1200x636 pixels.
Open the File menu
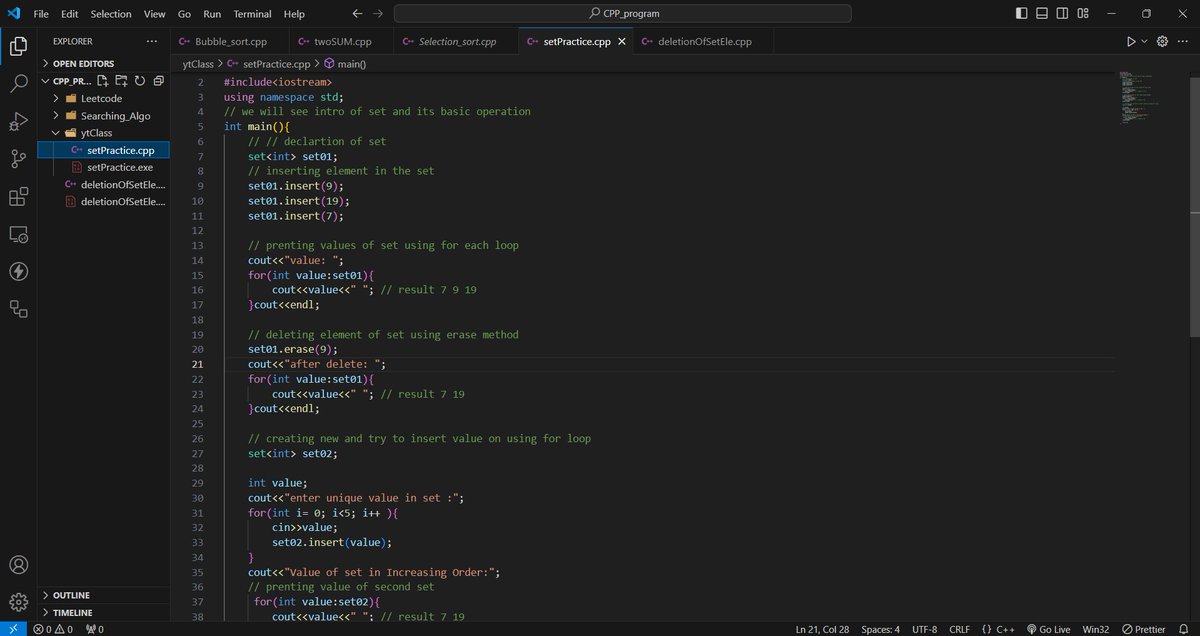pos(41,14)
